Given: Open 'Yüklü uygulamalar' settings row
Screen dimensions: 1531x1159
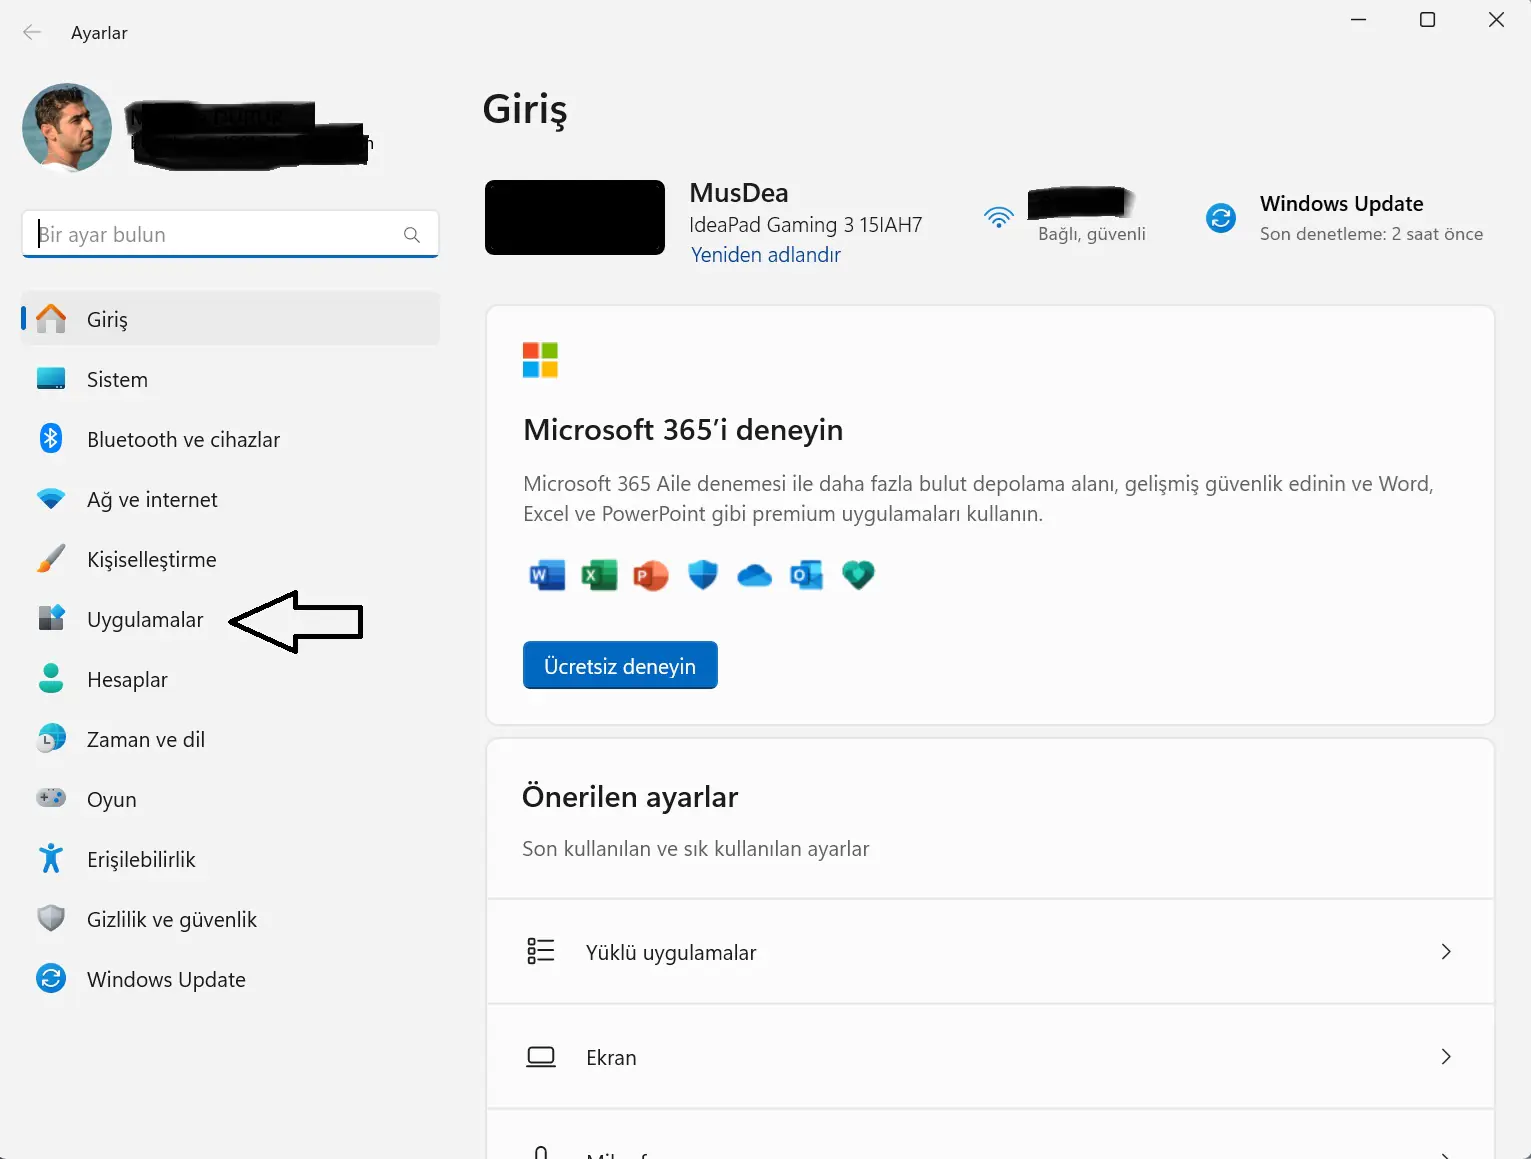Looking at the screenshot, I should coord(990,952).
